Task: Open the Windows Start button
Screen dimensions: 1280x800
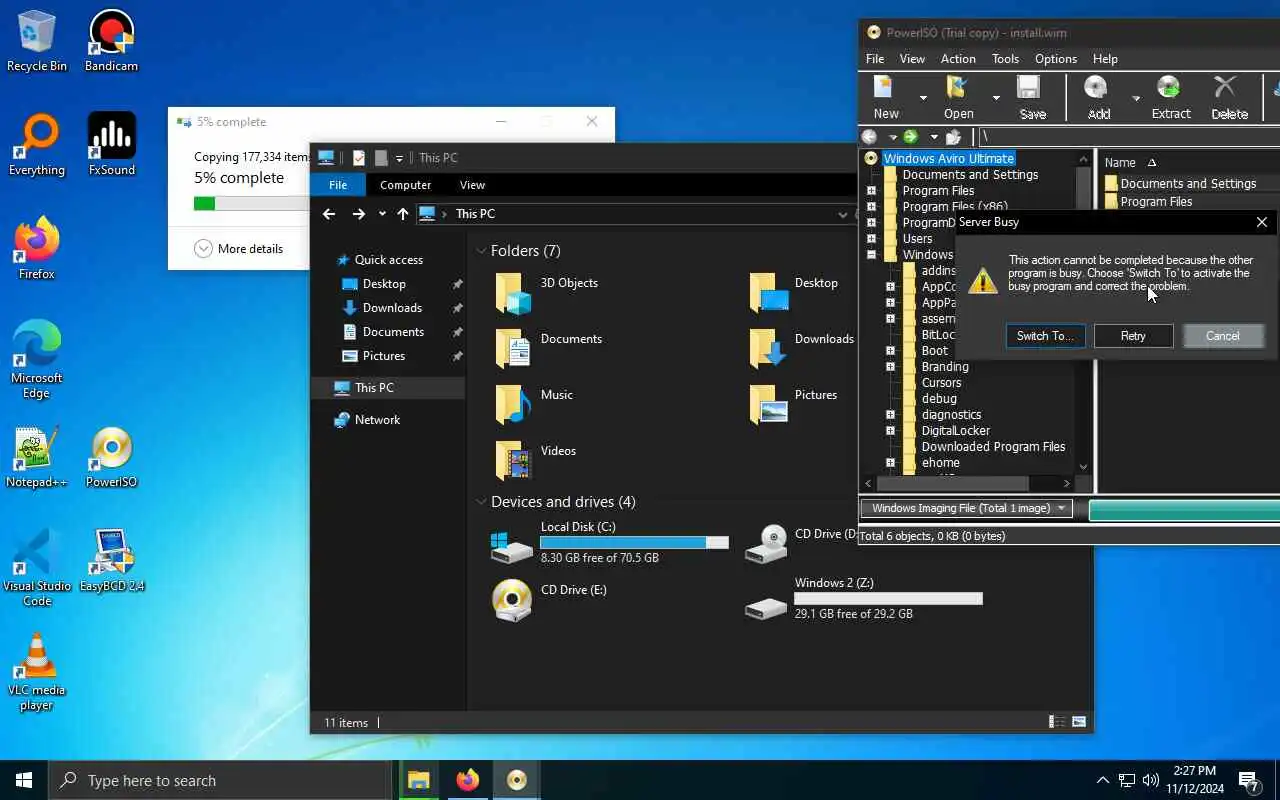Action: [x=24, y=780]
